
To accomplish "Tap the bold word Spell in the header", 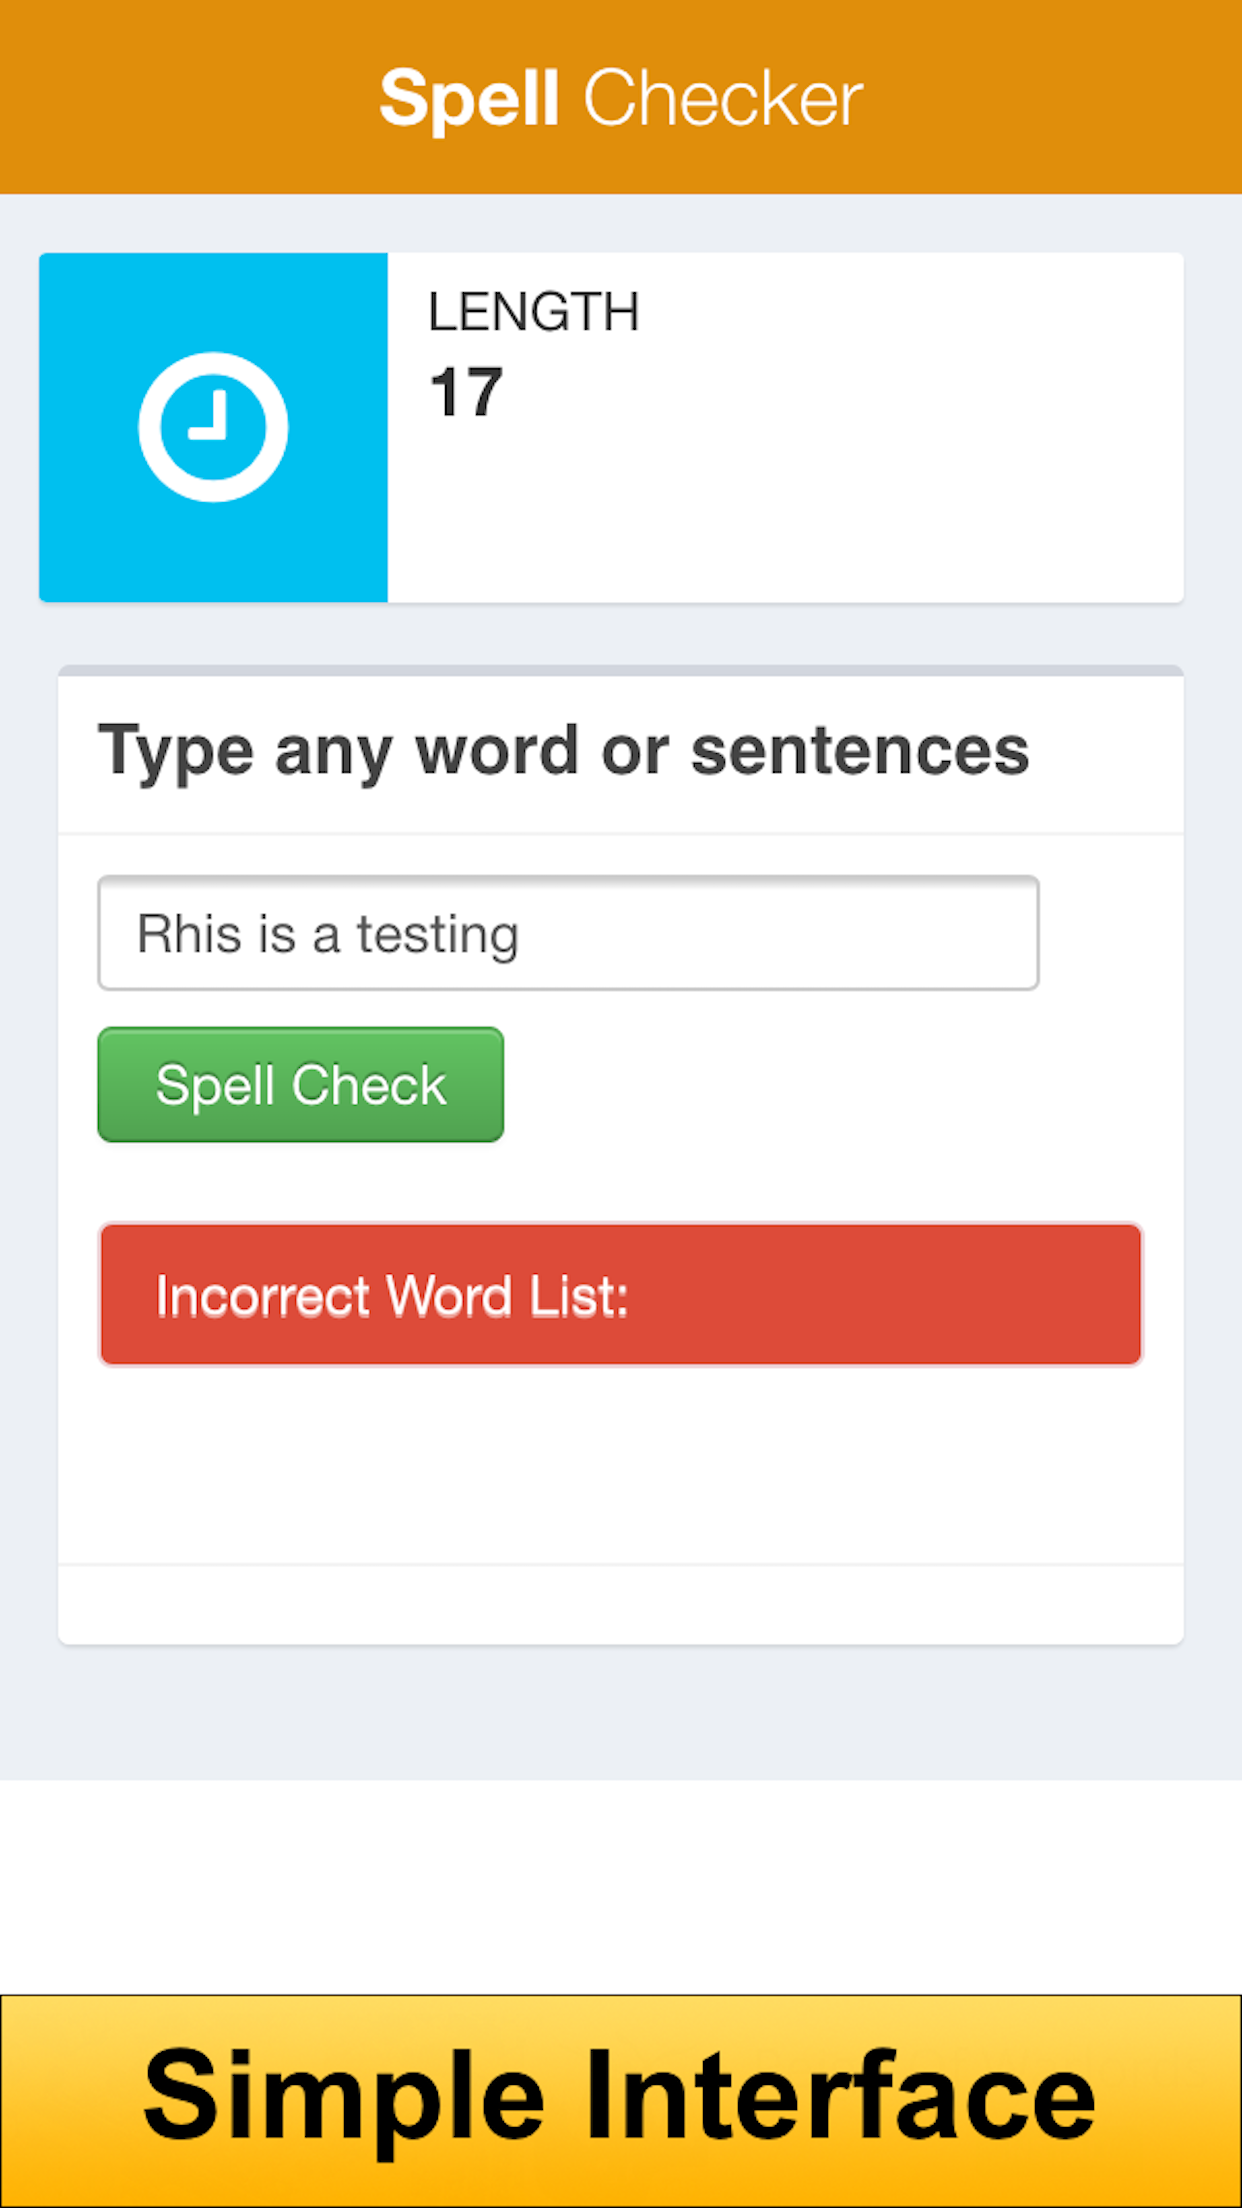I will click(469, 99).
